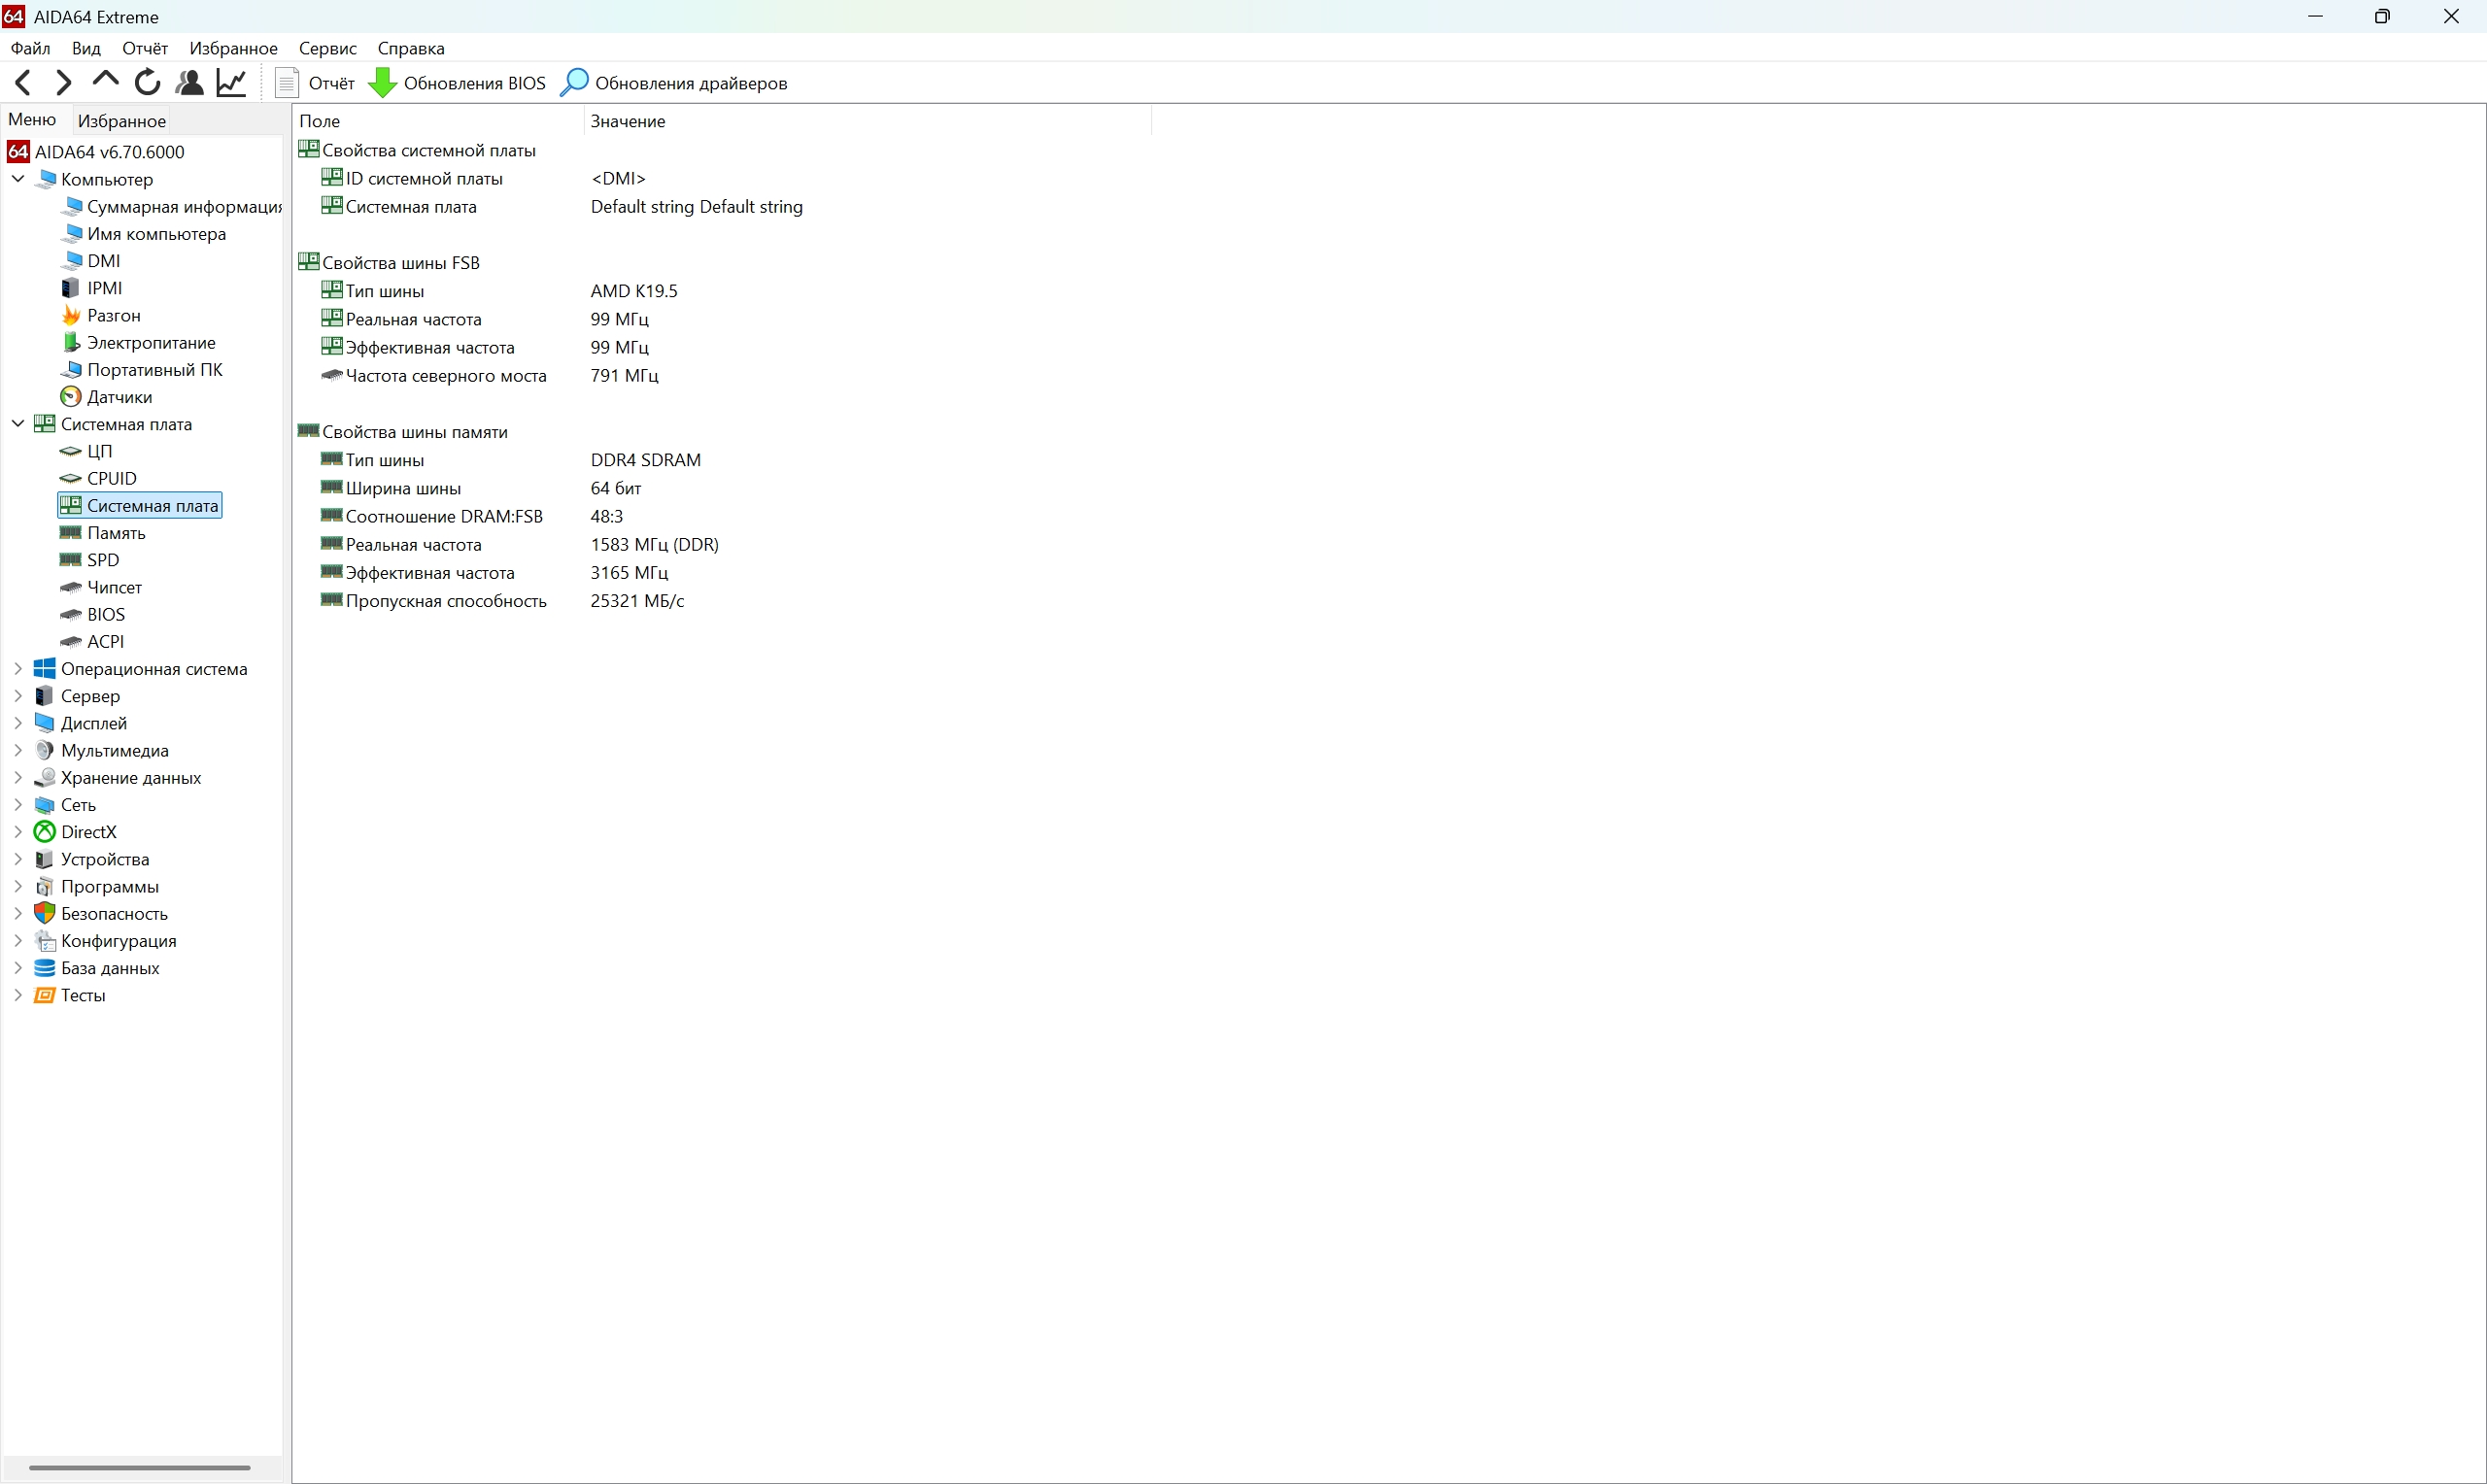Open the user-silhouette toolbar icon
2487x1484 pixels.
[x=189, y=82]
